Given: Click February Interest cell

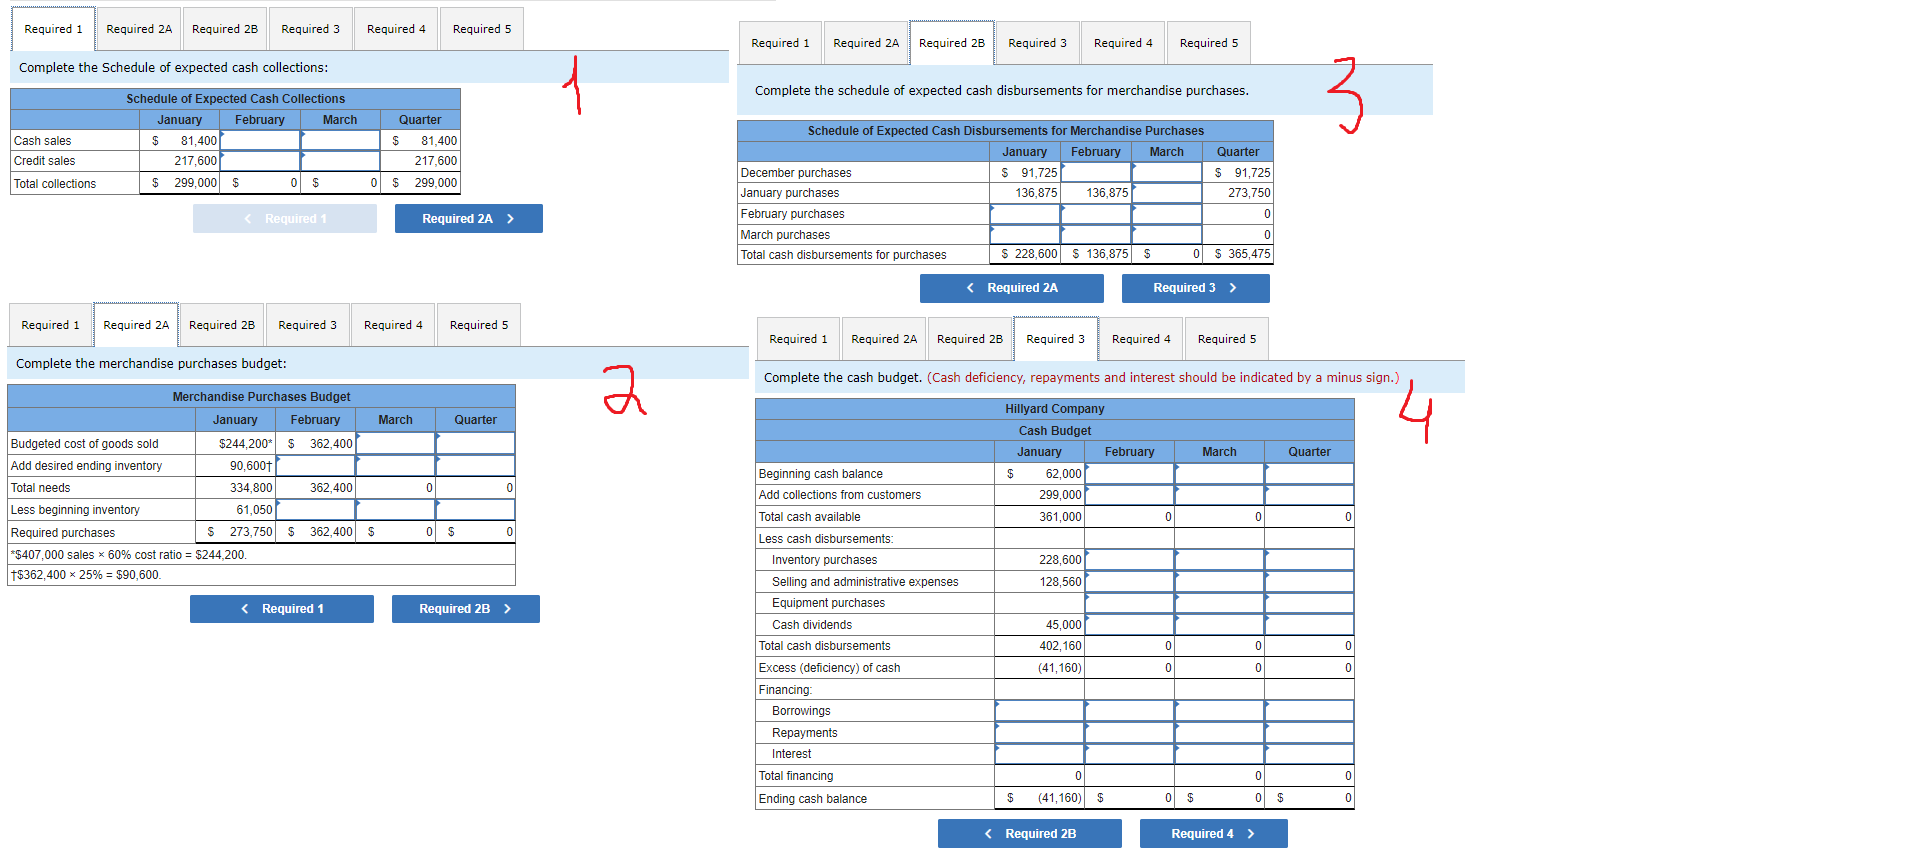Looking at the screenshot, I should (x=1130, y=754).
